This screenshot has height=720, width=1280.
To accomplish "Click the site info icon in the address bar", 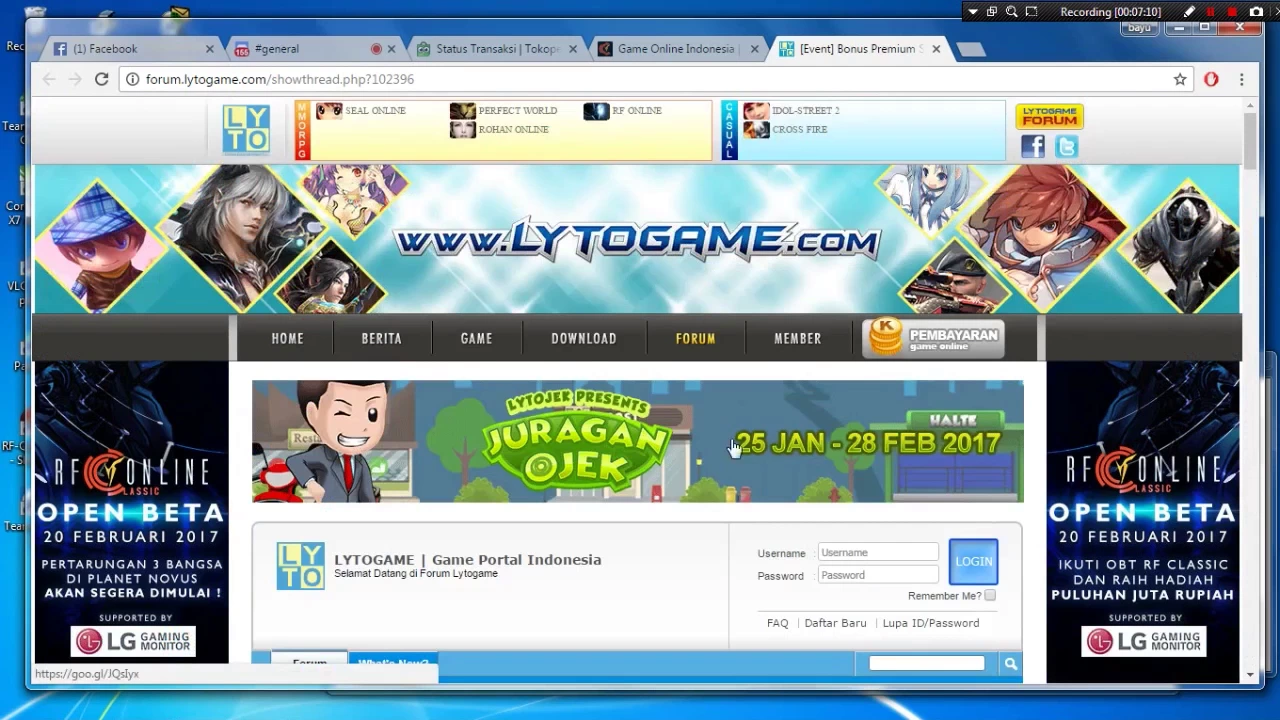I will click(132, 79).
